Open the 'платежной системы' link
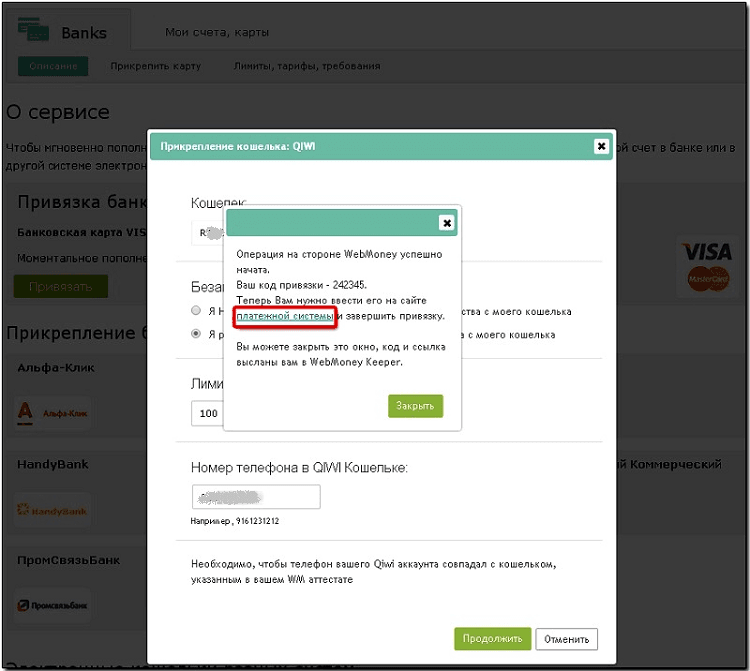The width and height of the screenshot is (750, 671). [285, 316]
